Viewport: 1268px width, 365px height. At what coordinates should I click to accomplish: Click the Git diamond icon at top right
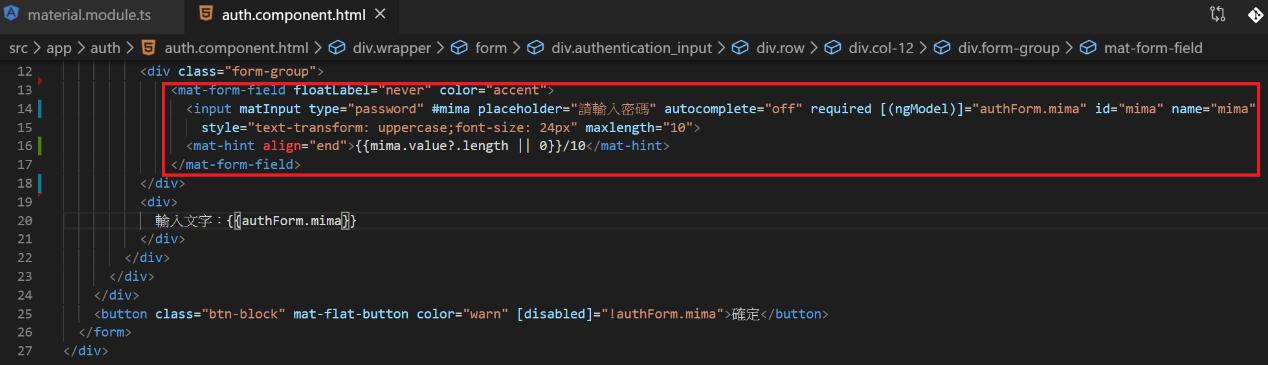coord(1255,15)
